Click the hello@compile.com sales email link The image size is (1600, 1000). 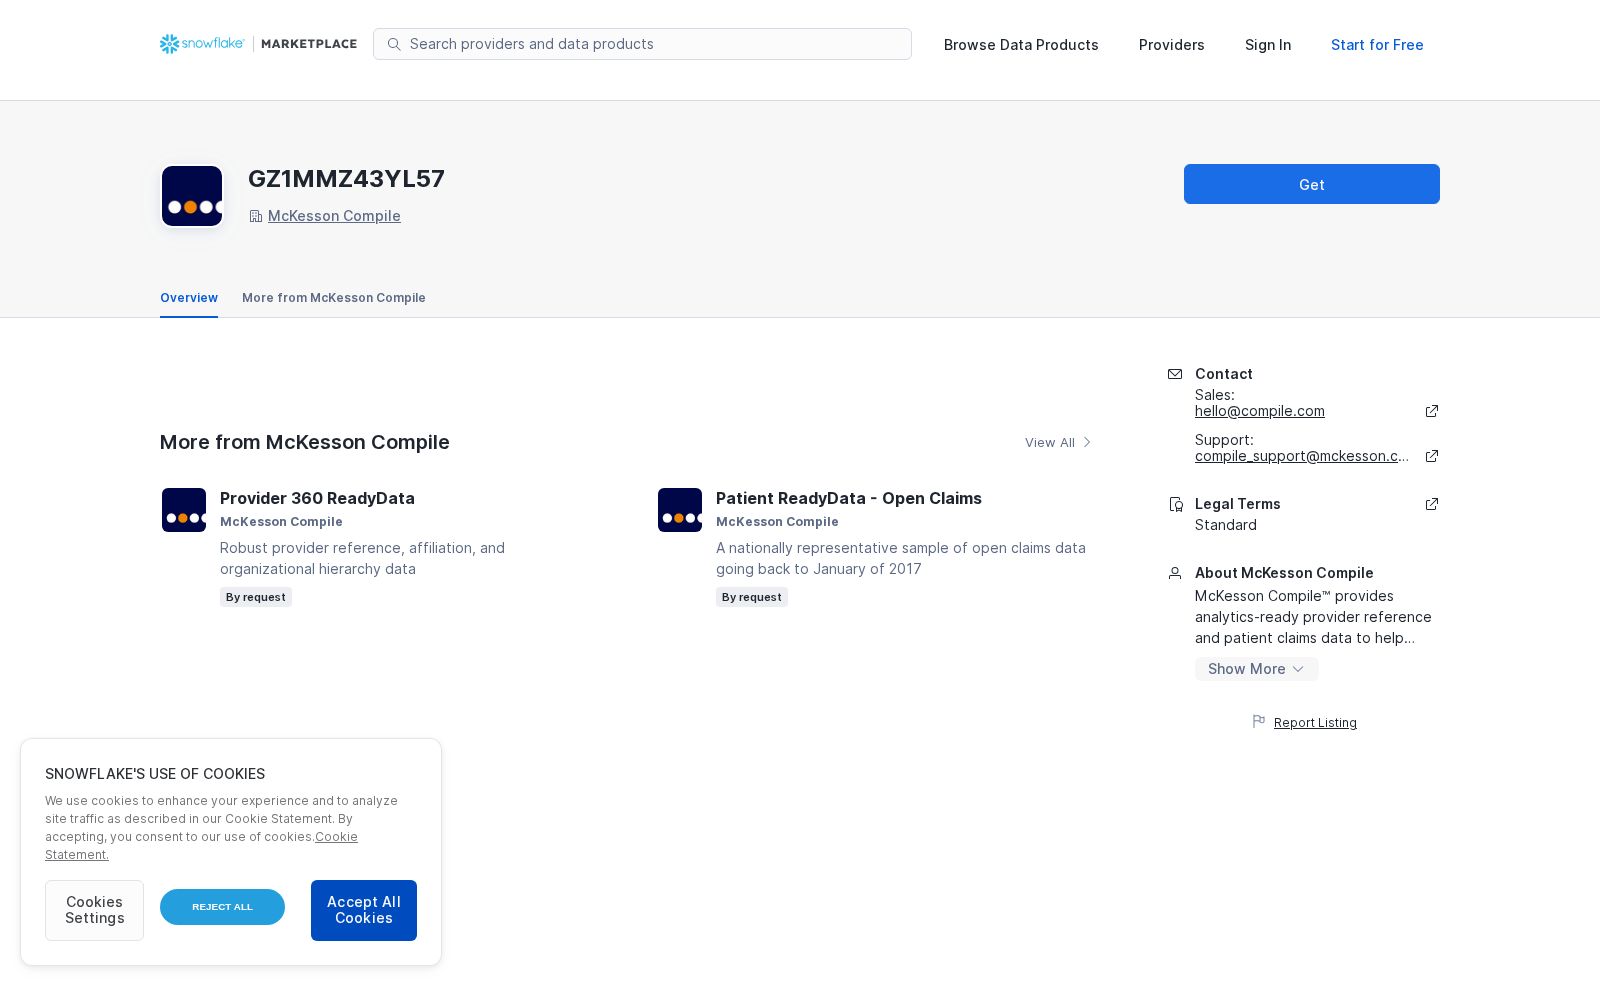1260,411
